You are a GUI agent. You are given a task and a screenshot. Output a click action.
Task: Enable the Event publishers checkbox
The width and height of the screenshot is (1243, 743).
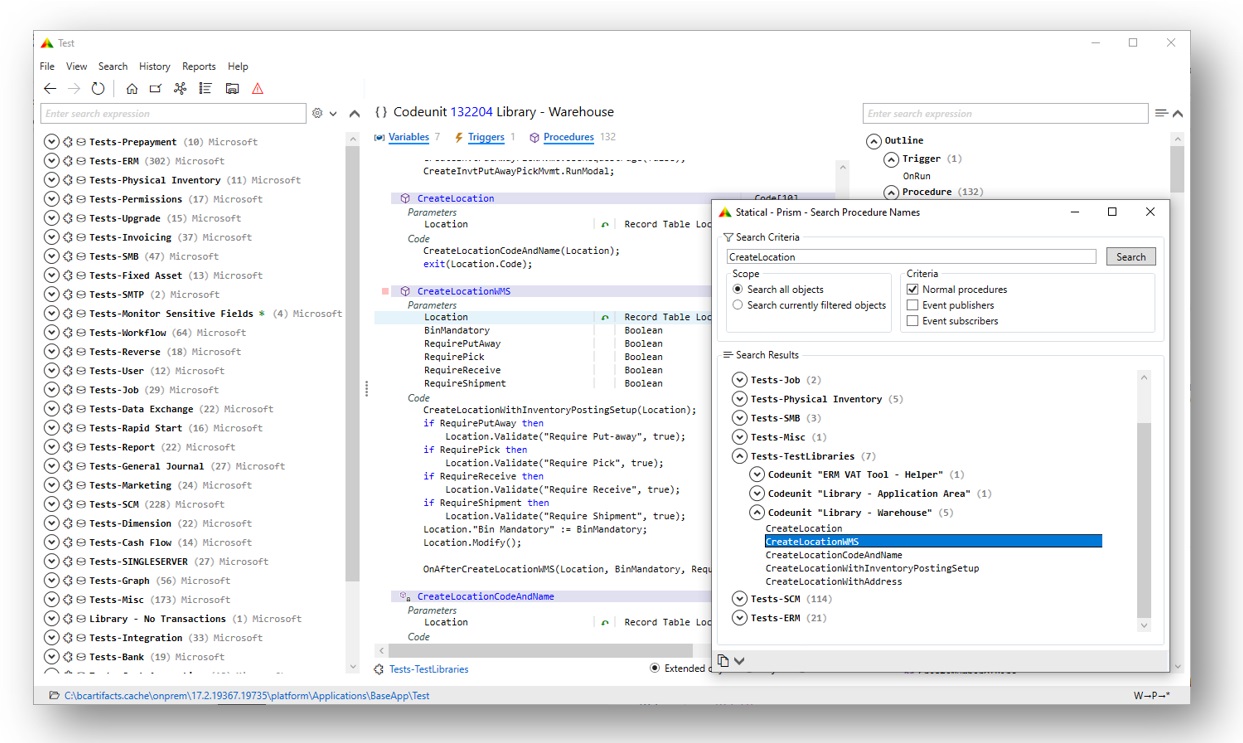[x=912, y=305]
